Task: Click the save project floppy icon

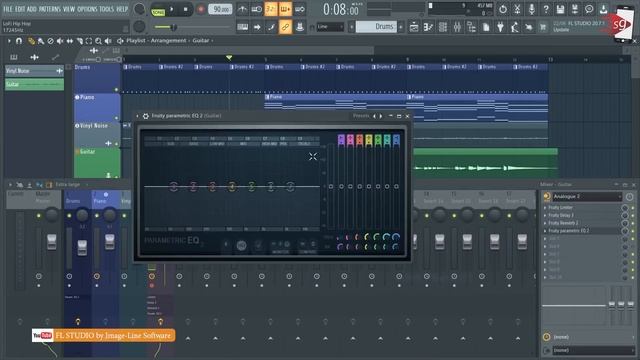Action: (x=560, y=9)
